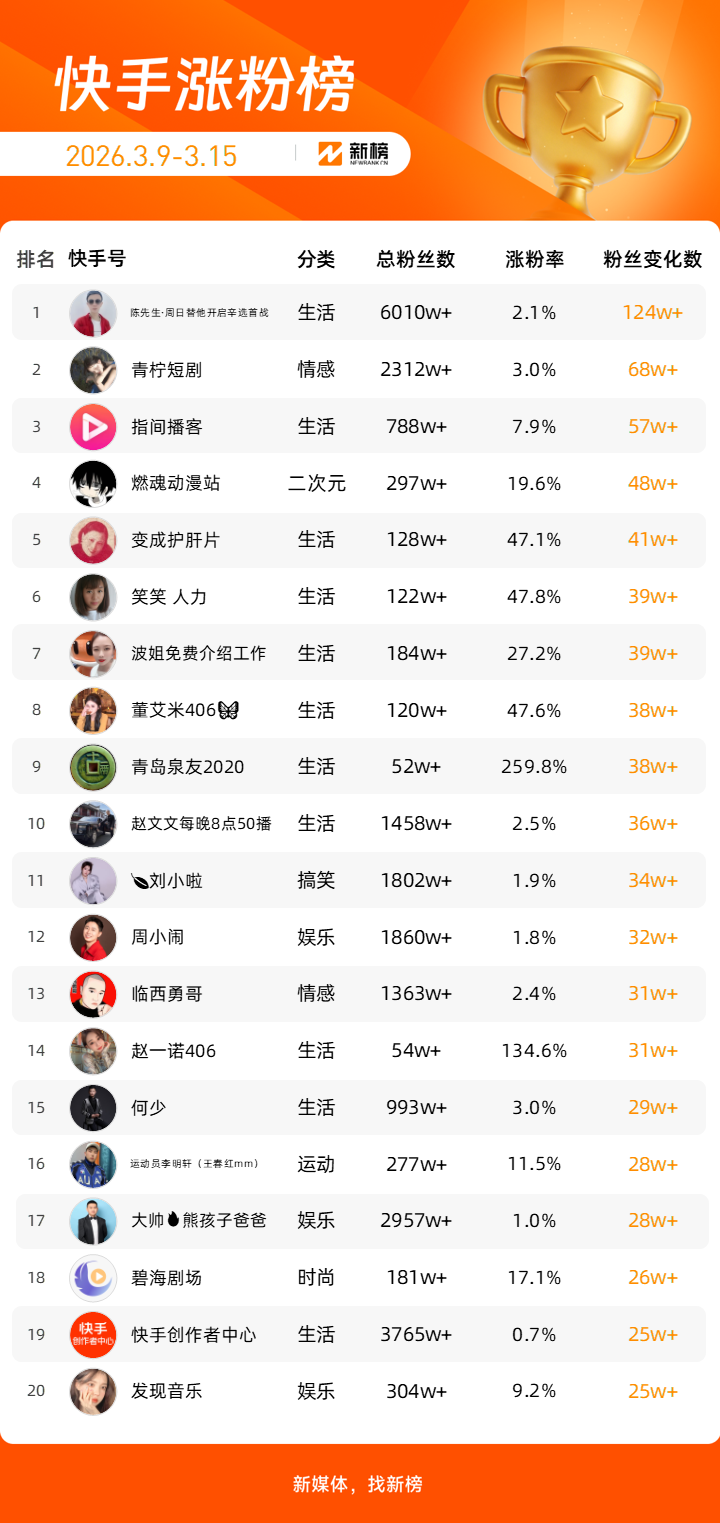Click the 青岛泉友2020 green coin avatar
This screenshot has width=720, height=1523.
tap(93, 768)
